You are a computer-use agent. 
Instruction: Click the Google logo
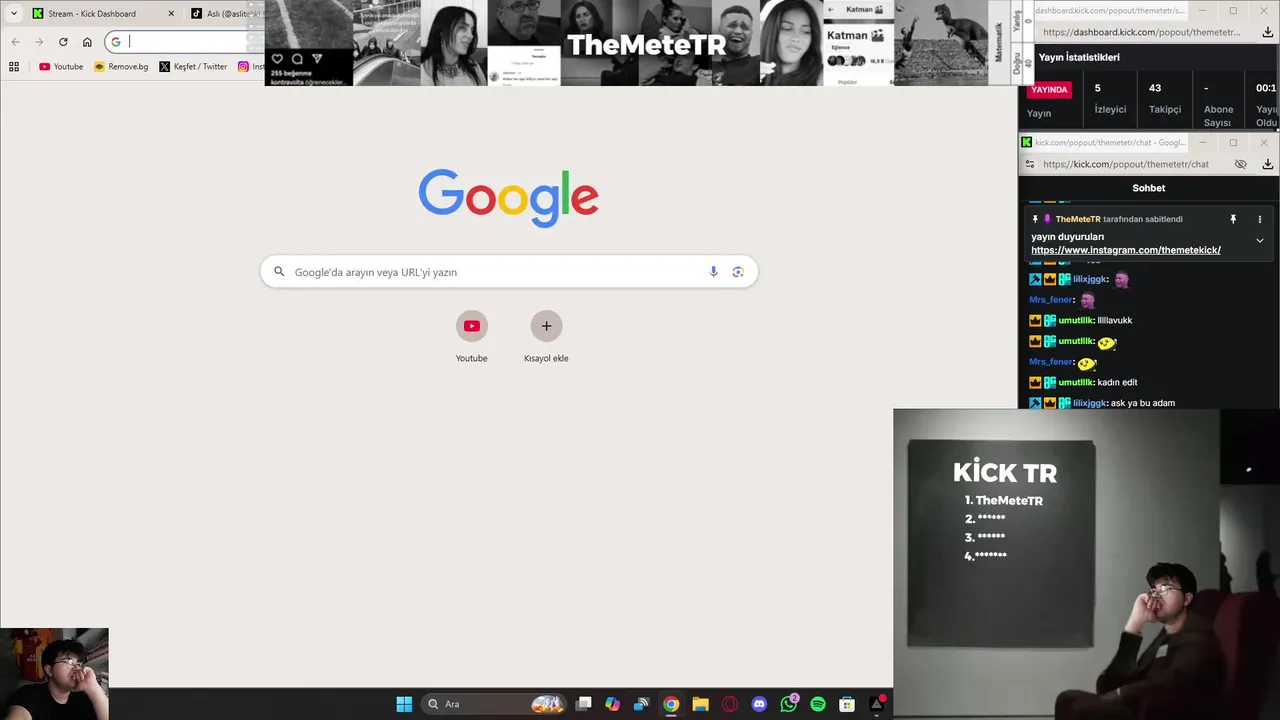(509, 198)
